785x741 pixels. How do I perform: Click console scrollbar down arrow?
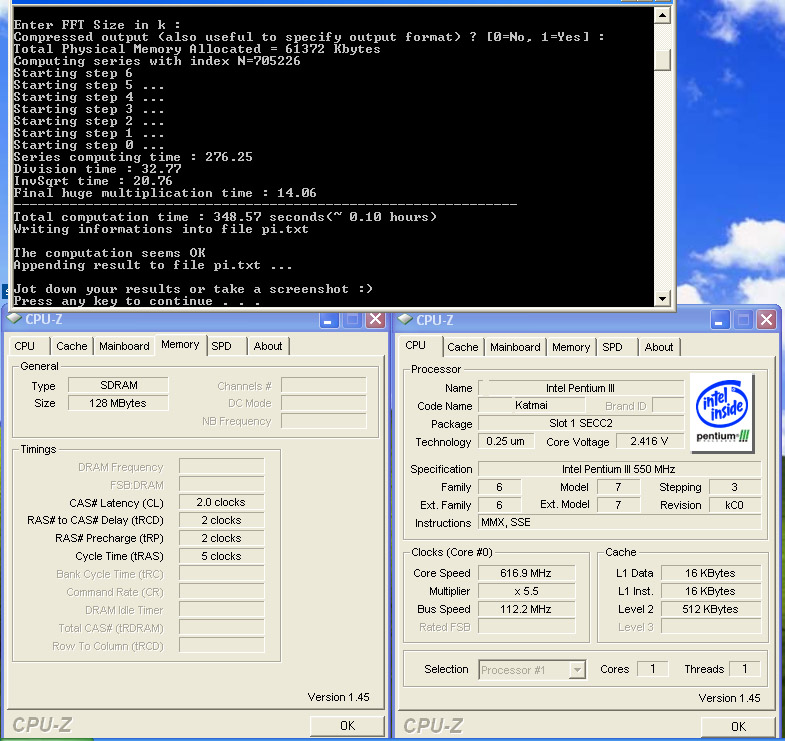662,299
